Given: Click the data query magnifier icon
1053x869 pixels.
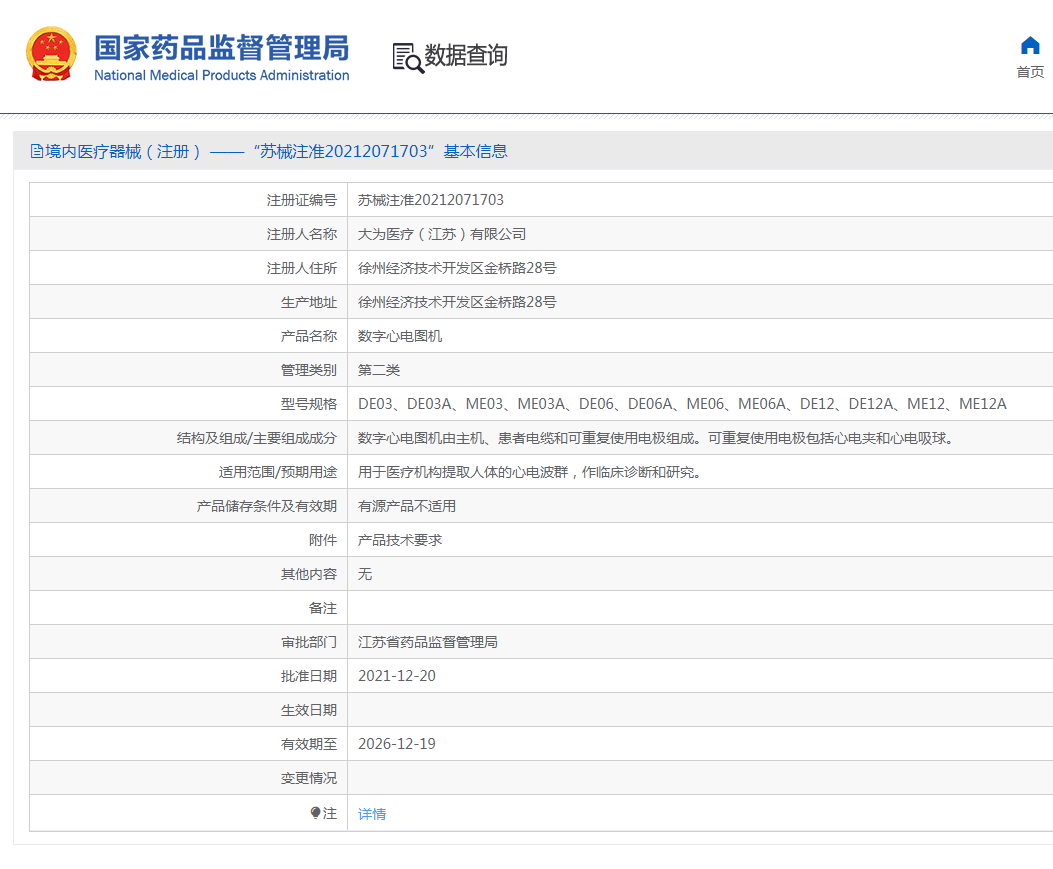Looking at the screenshot, I should (408, 58).
